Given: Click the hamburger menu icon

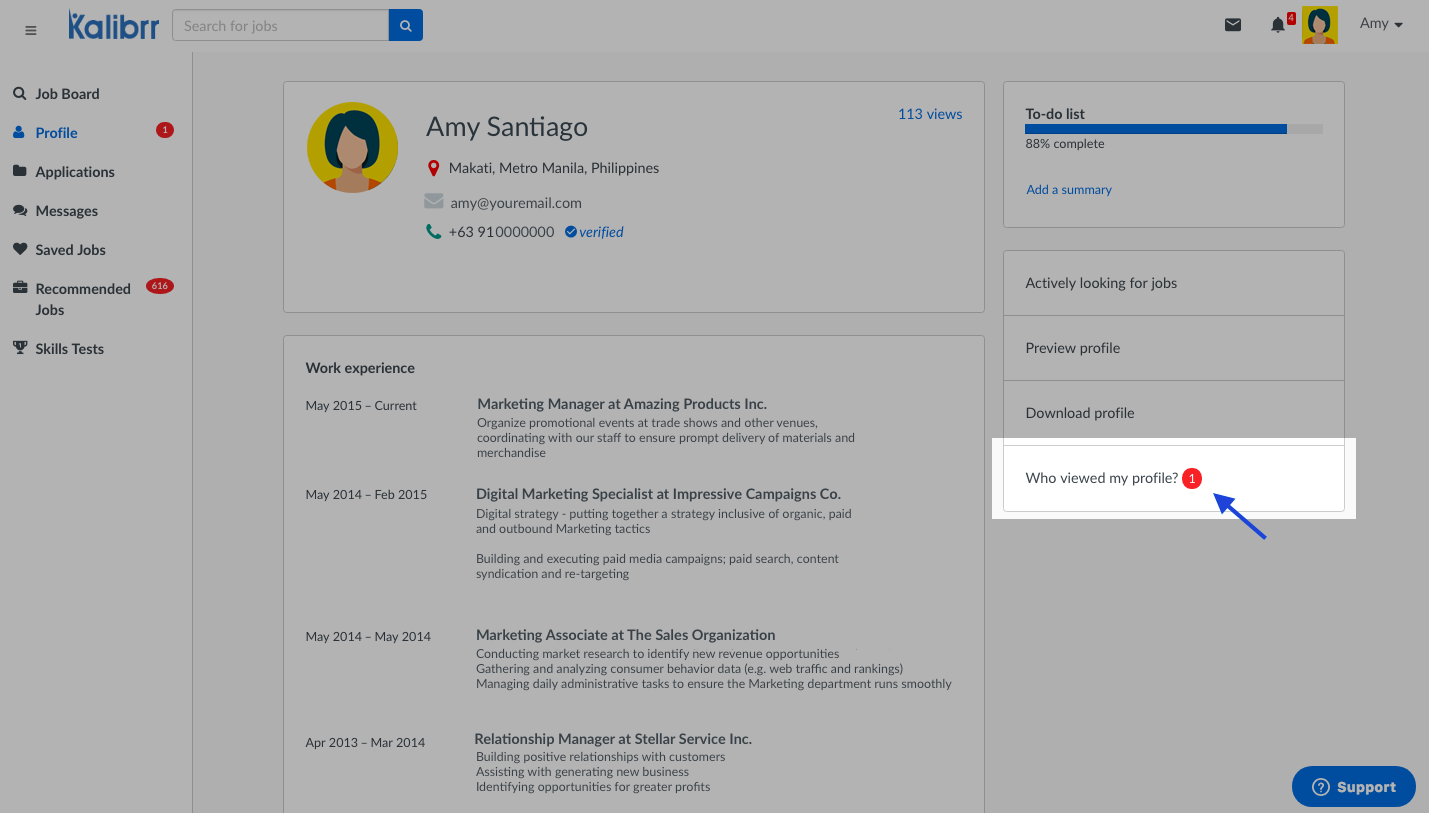Looking at the screenshot, I should coord(31,30).
